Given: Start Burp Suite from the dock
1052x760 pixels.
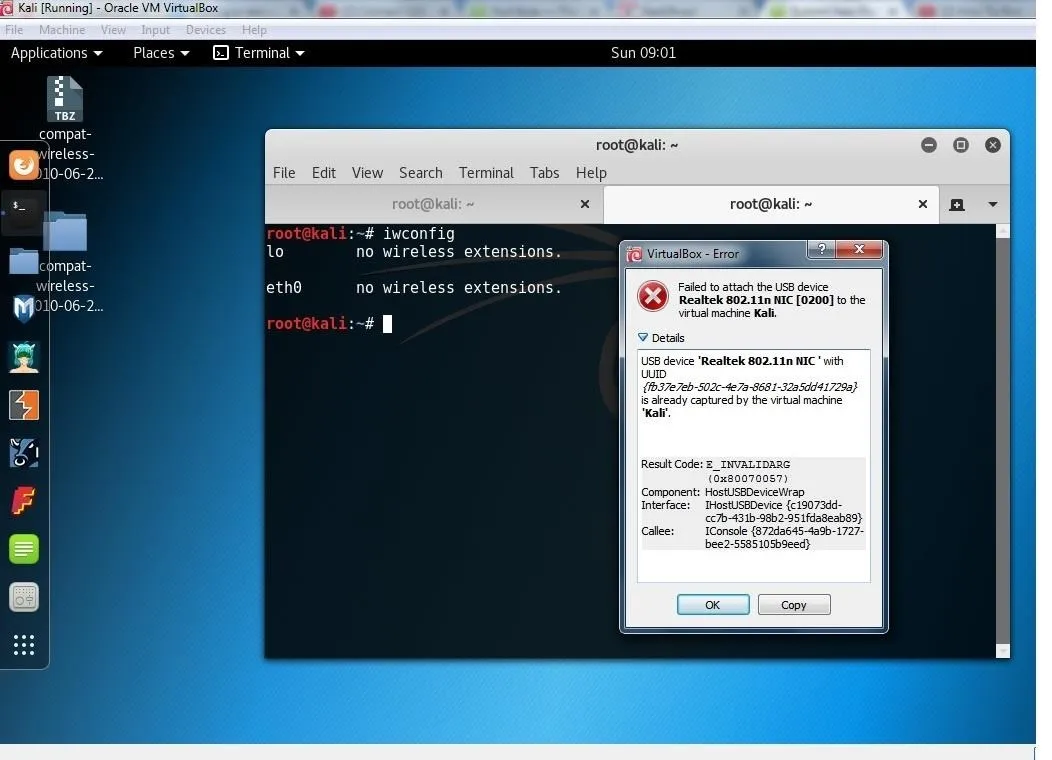Looking at the screenshot, I should [x=24, y=405].
